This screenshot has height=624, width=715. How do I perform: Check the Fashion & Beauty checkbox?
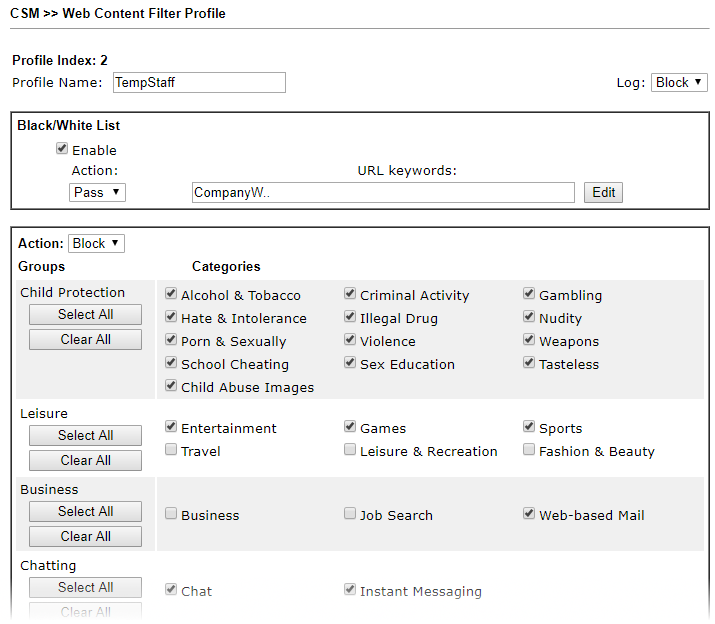point(529,451)
